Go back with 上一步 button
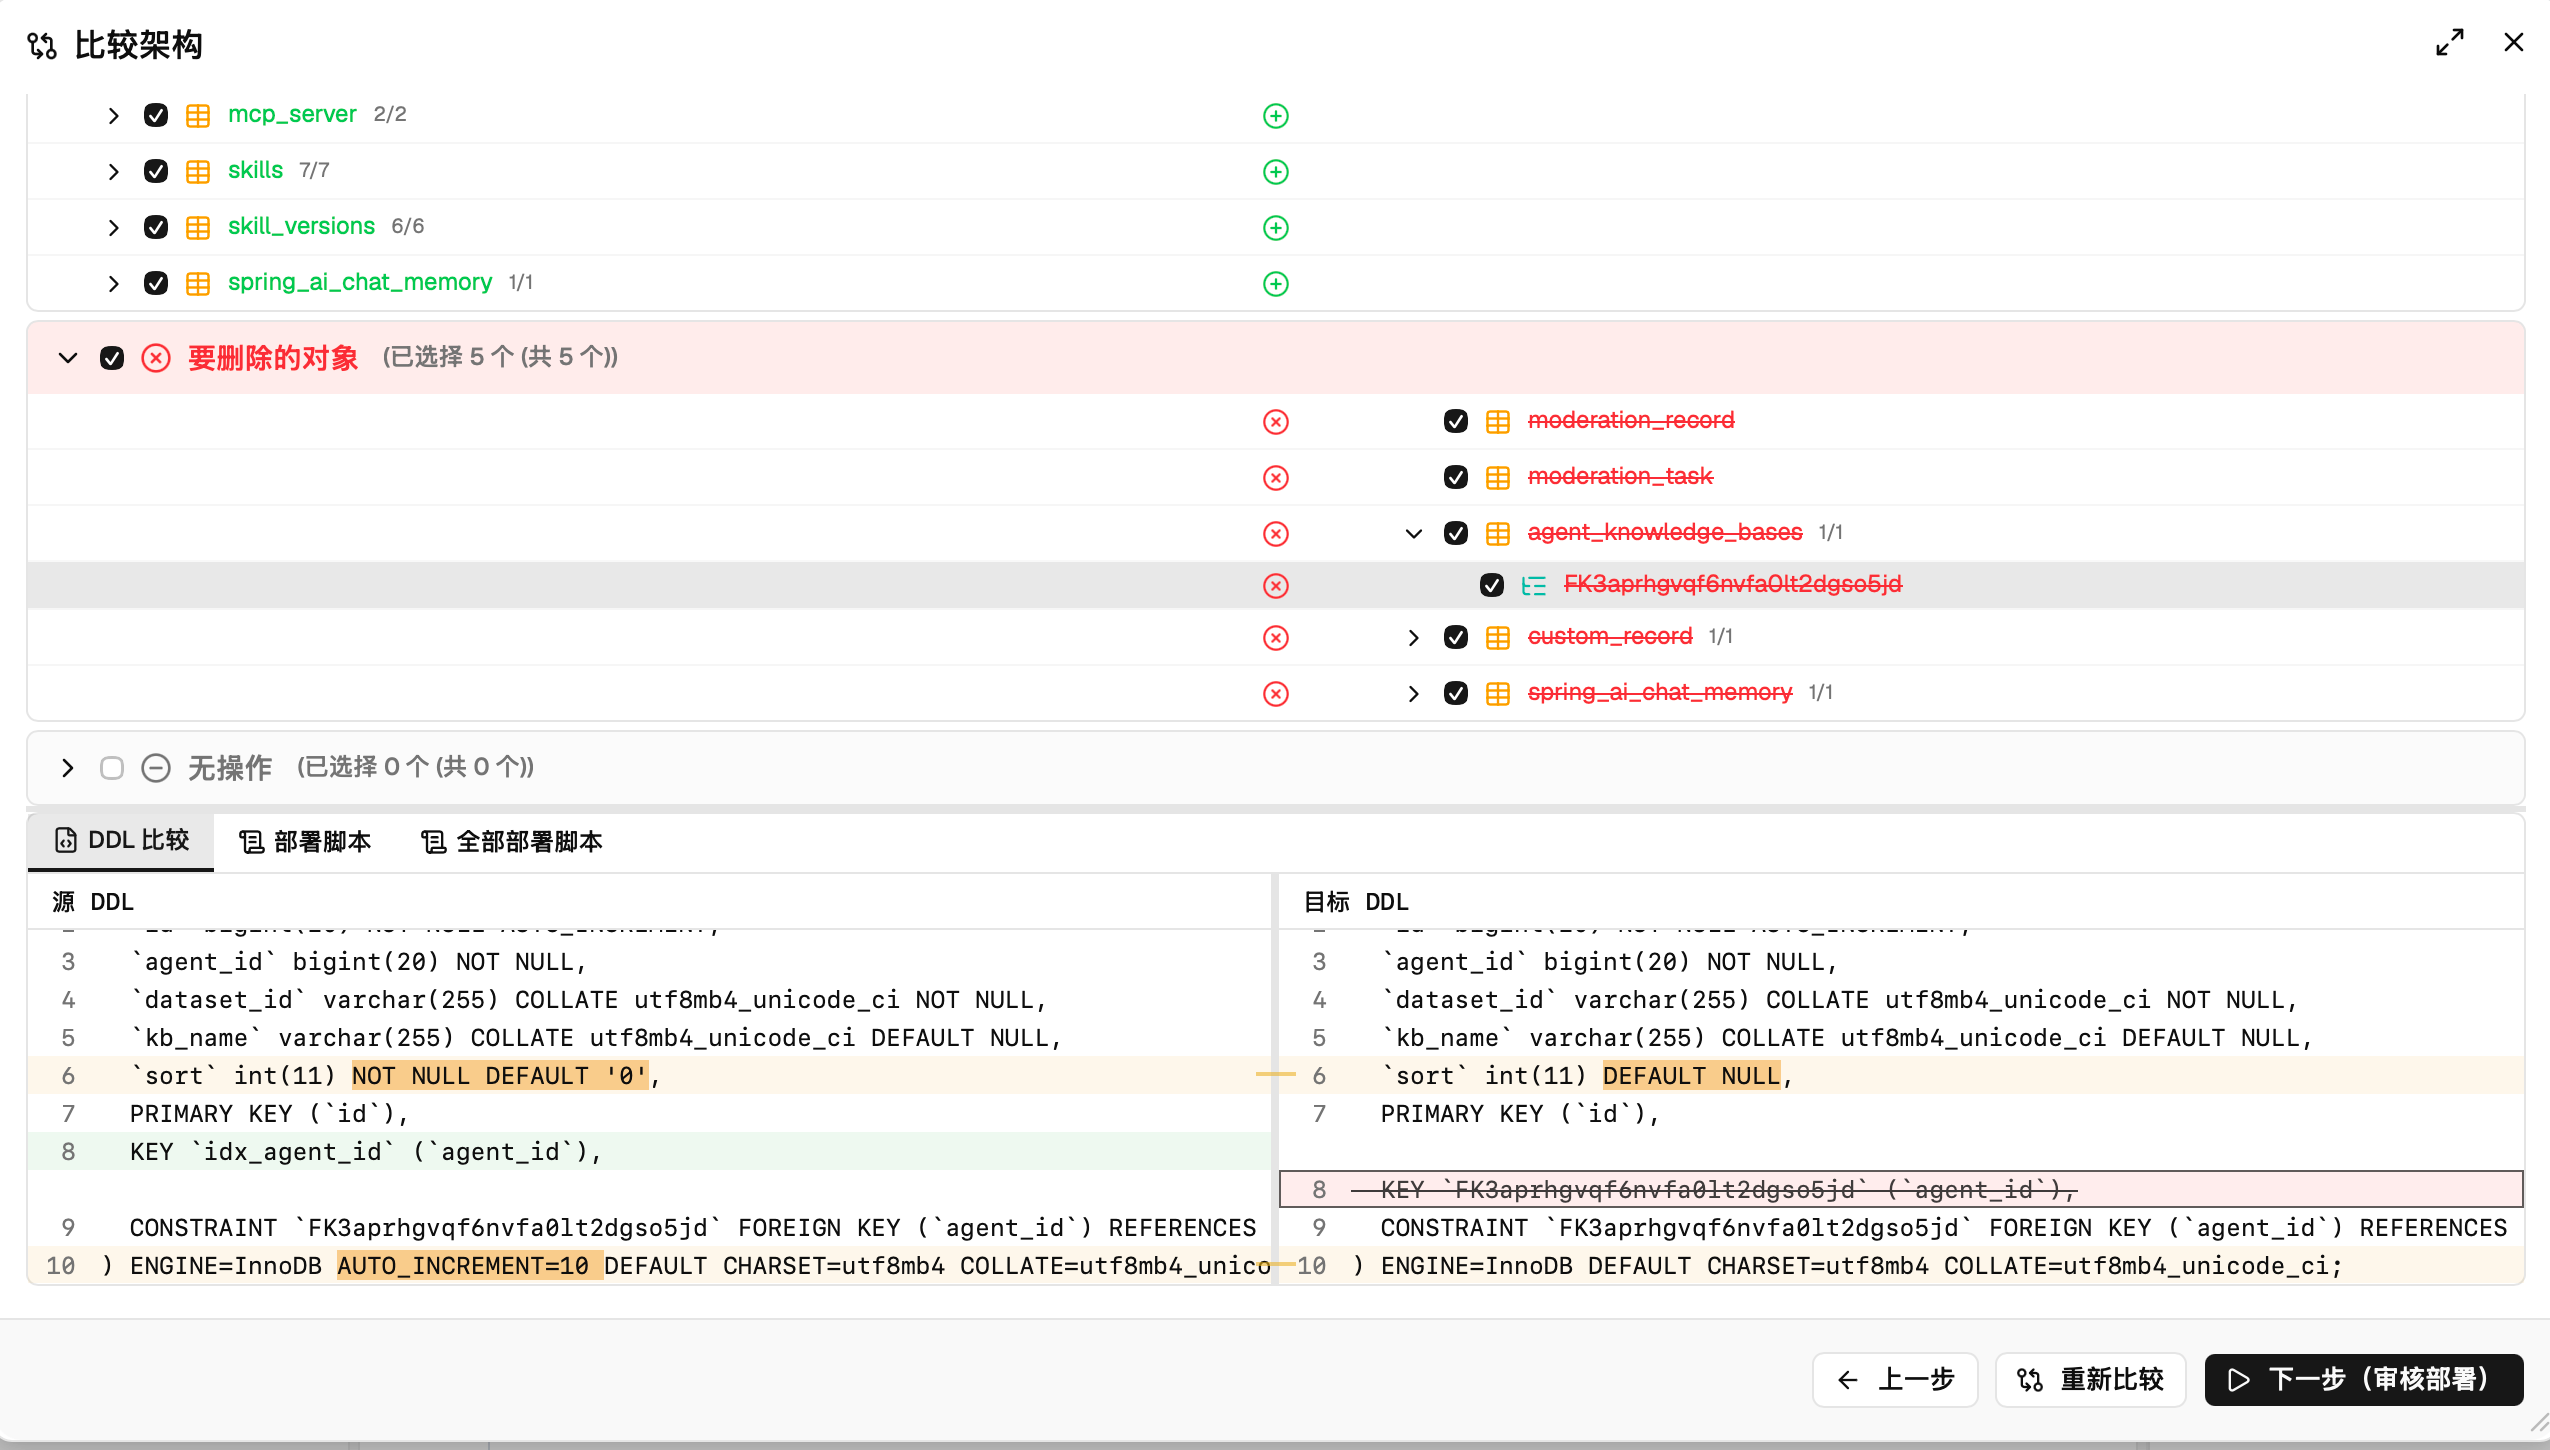Image resolution: width=2550 pixels, height=1450 pixels. 1895,1380
